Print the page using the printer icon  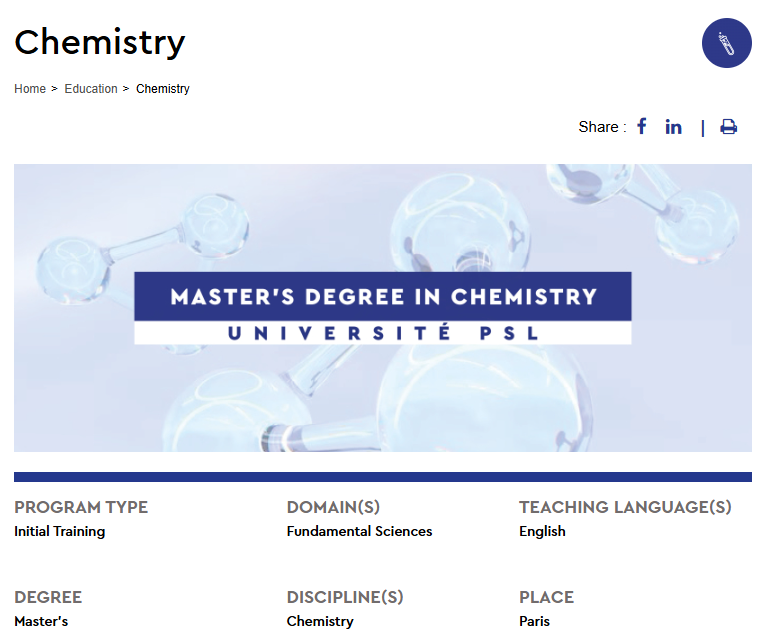coord(728,127)
